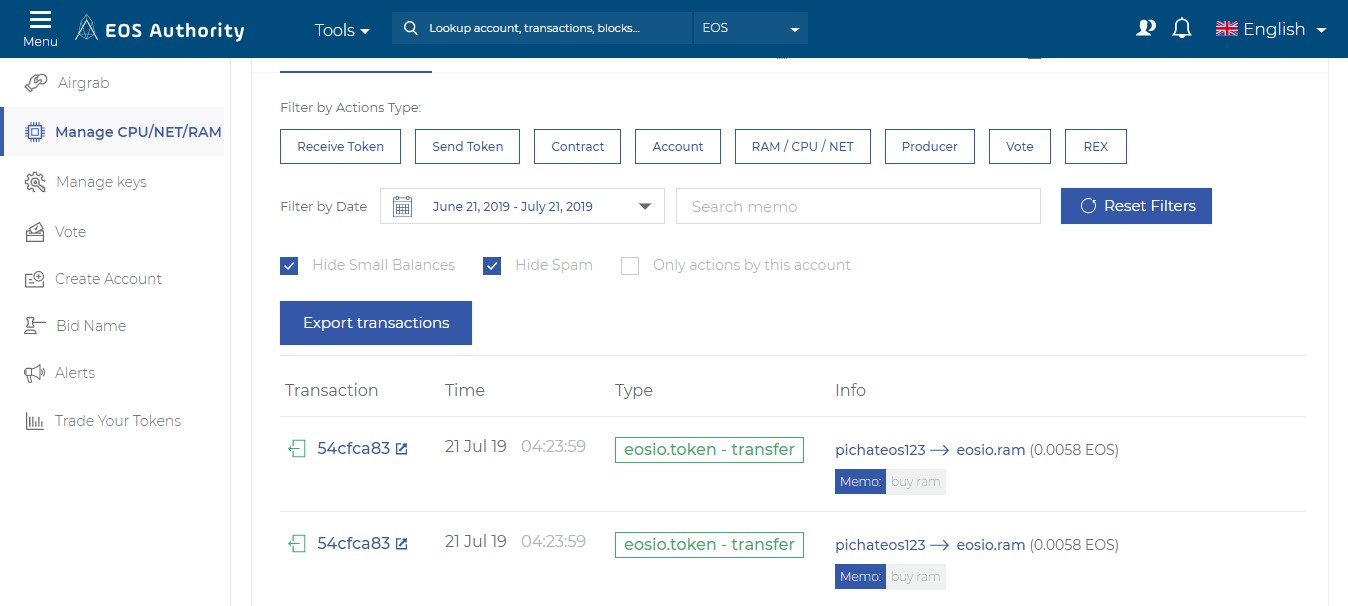1348x606 pixels.
Task: Open Create Account sidebar item
Action: point(108,279)
